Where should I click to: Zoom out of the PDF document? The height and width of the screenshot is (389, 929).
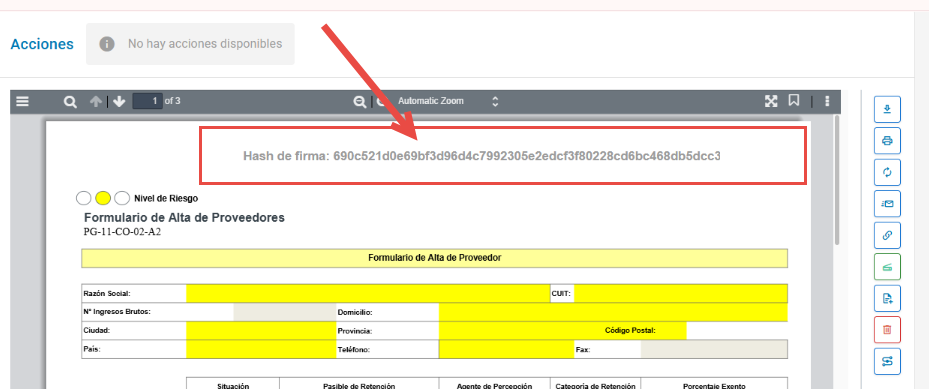point(360,102)
